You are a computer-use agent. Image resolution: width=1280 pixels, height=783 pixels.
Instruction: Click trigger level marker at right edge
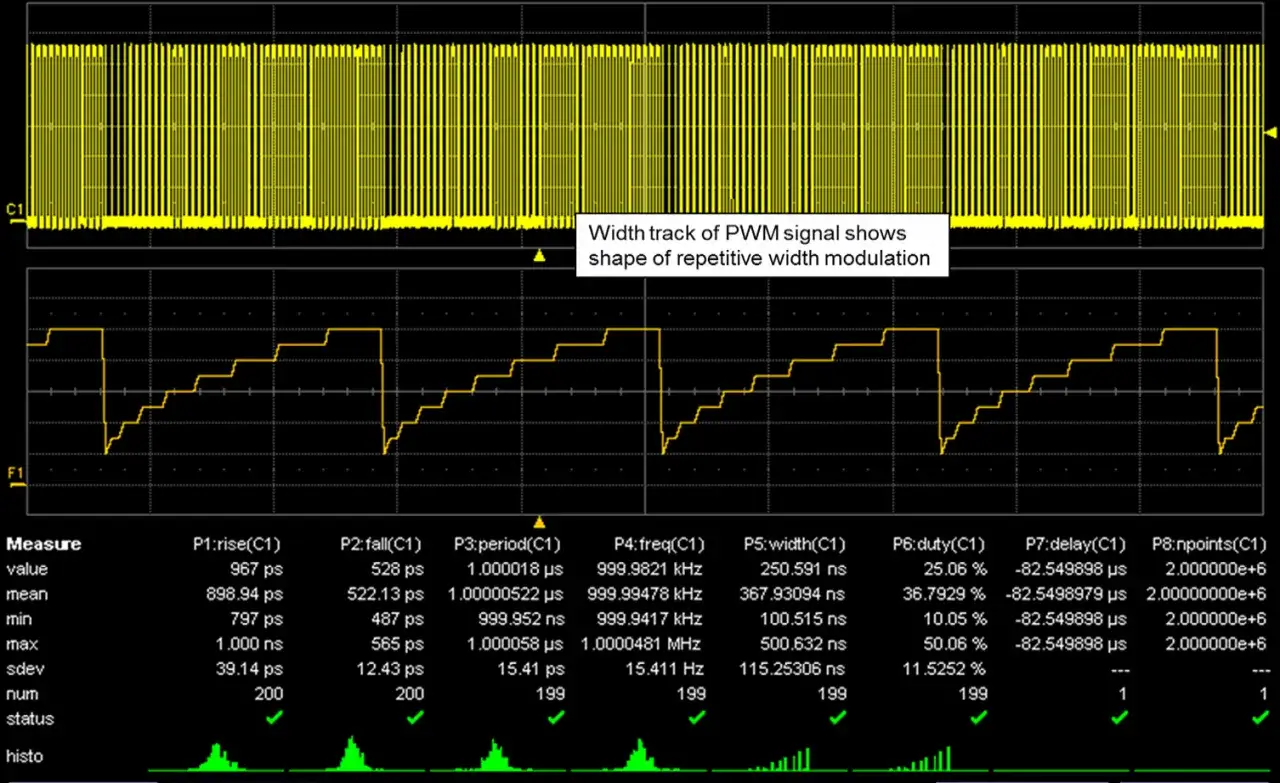(x=1272, y=132)
